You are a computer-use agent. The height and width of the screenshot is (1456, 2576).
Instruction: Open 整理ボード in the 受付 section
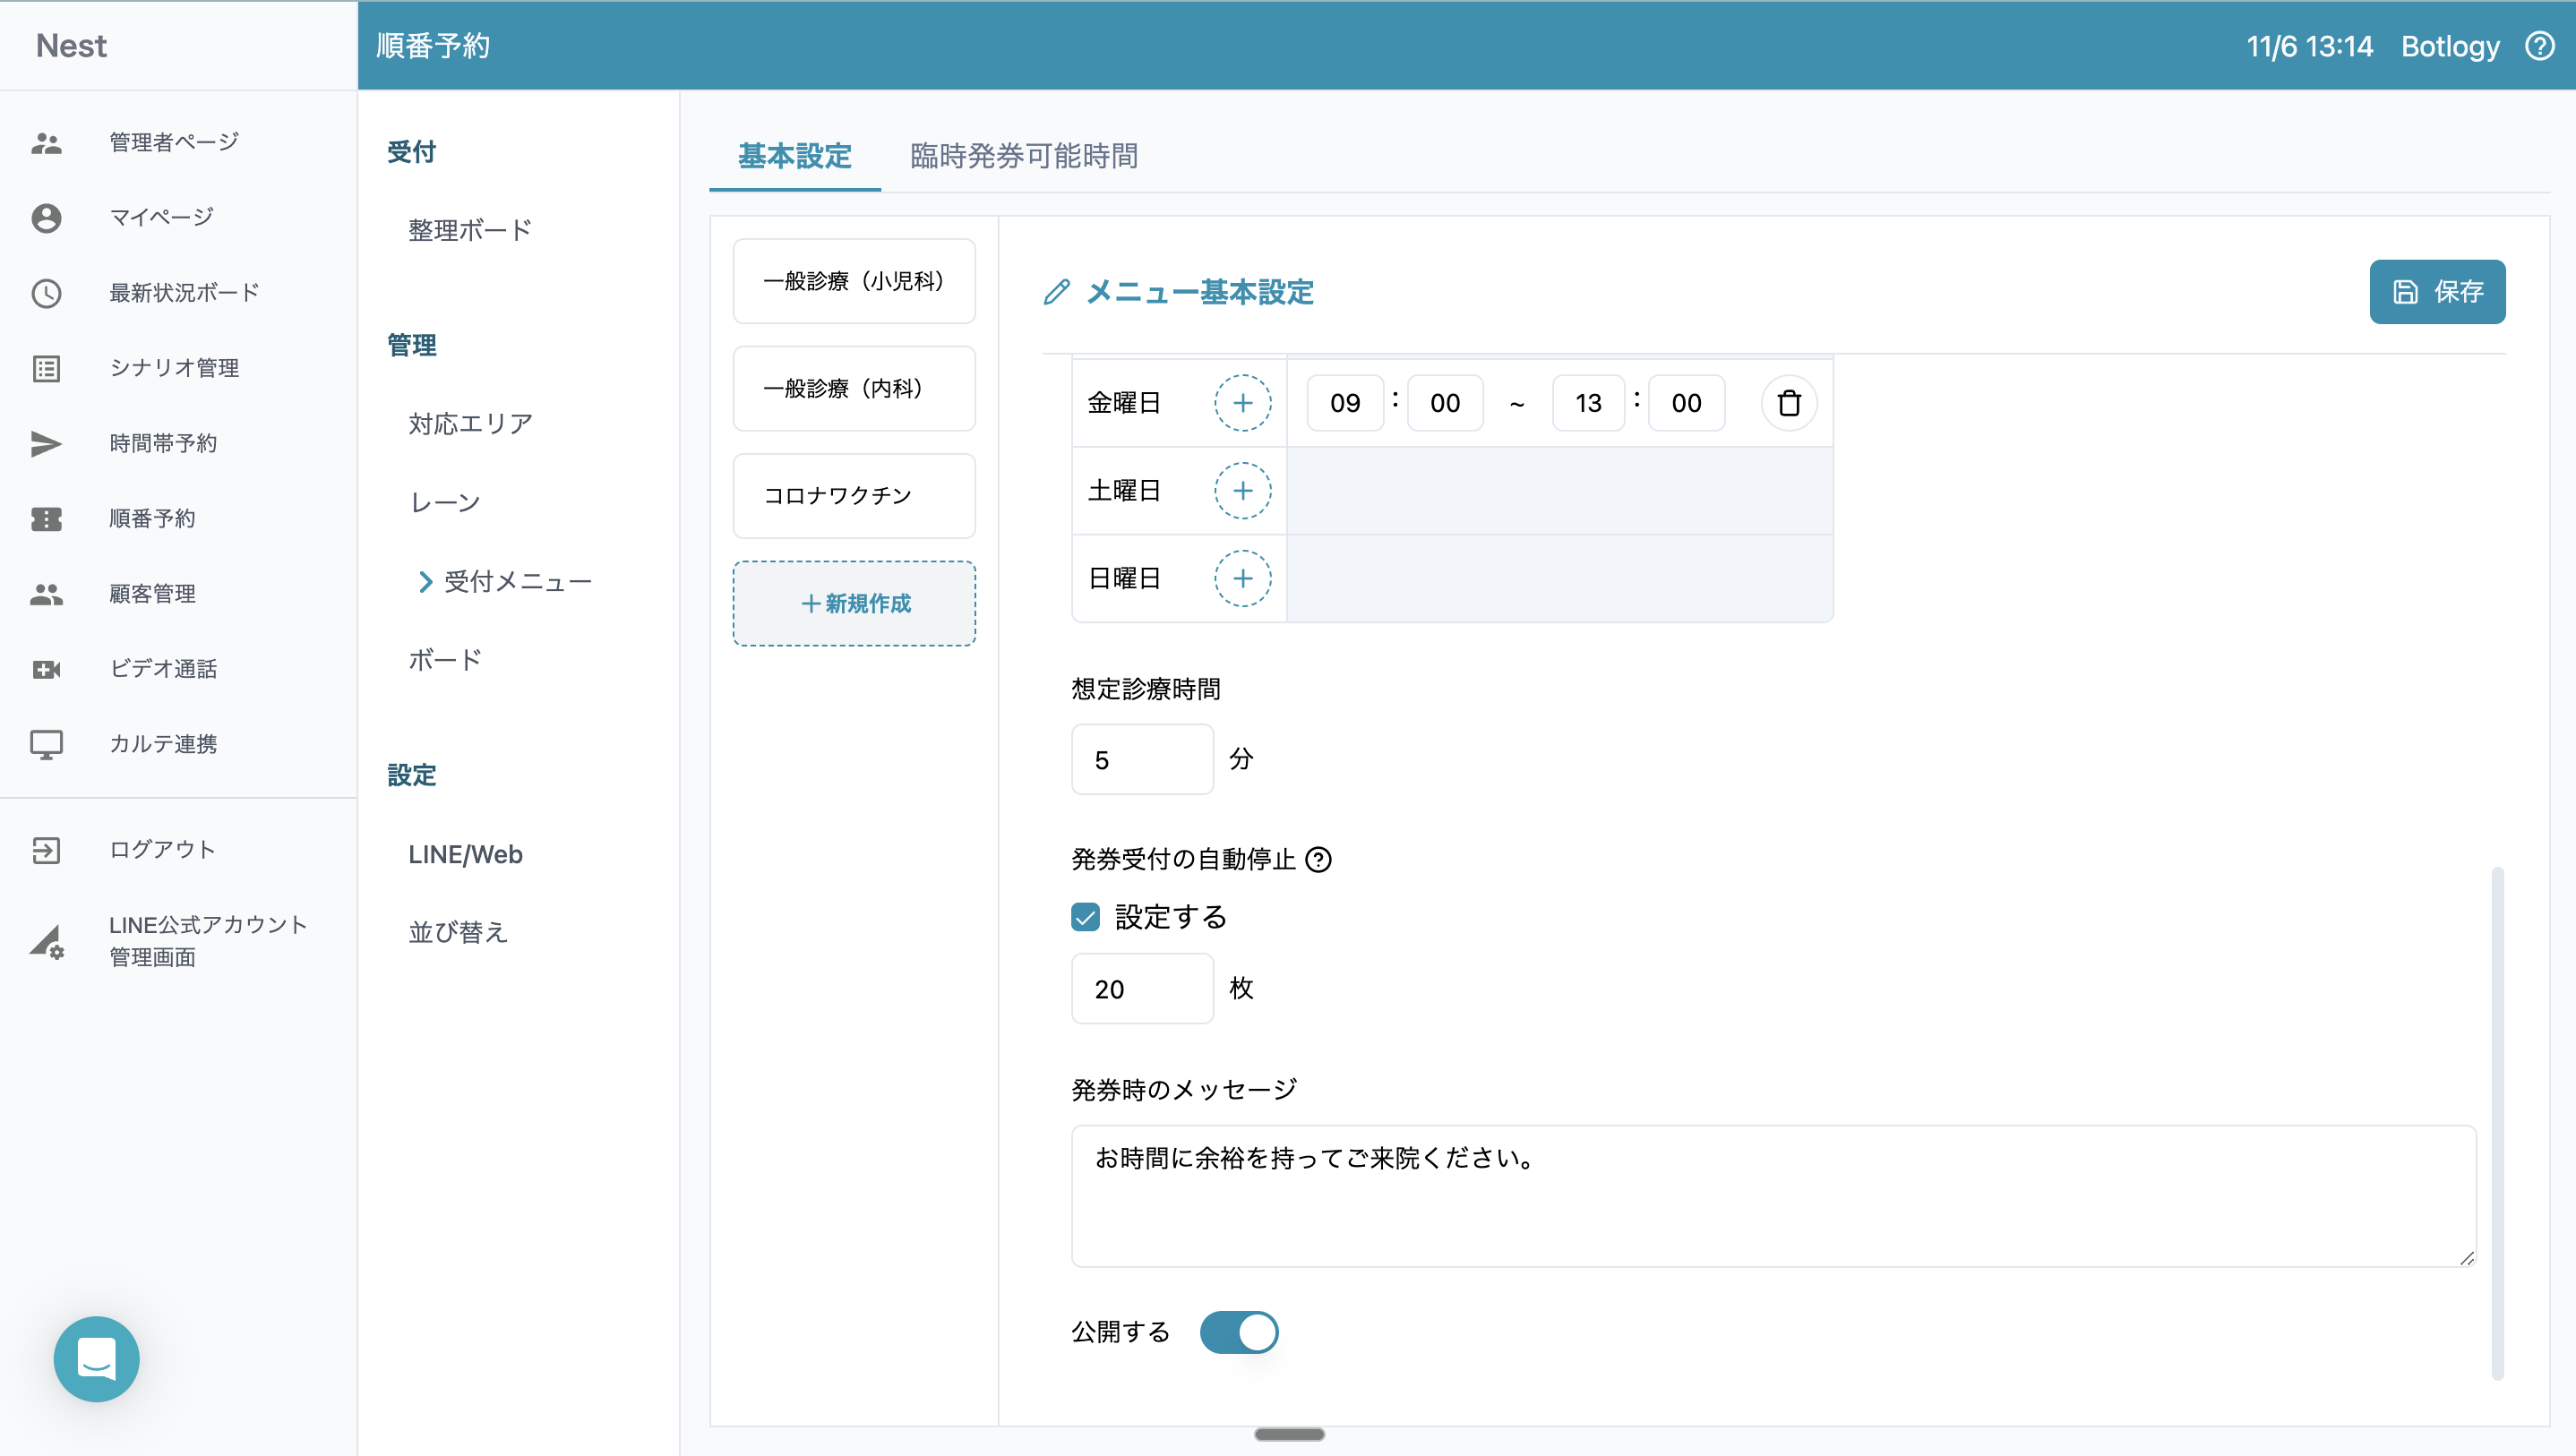point(469,230)
